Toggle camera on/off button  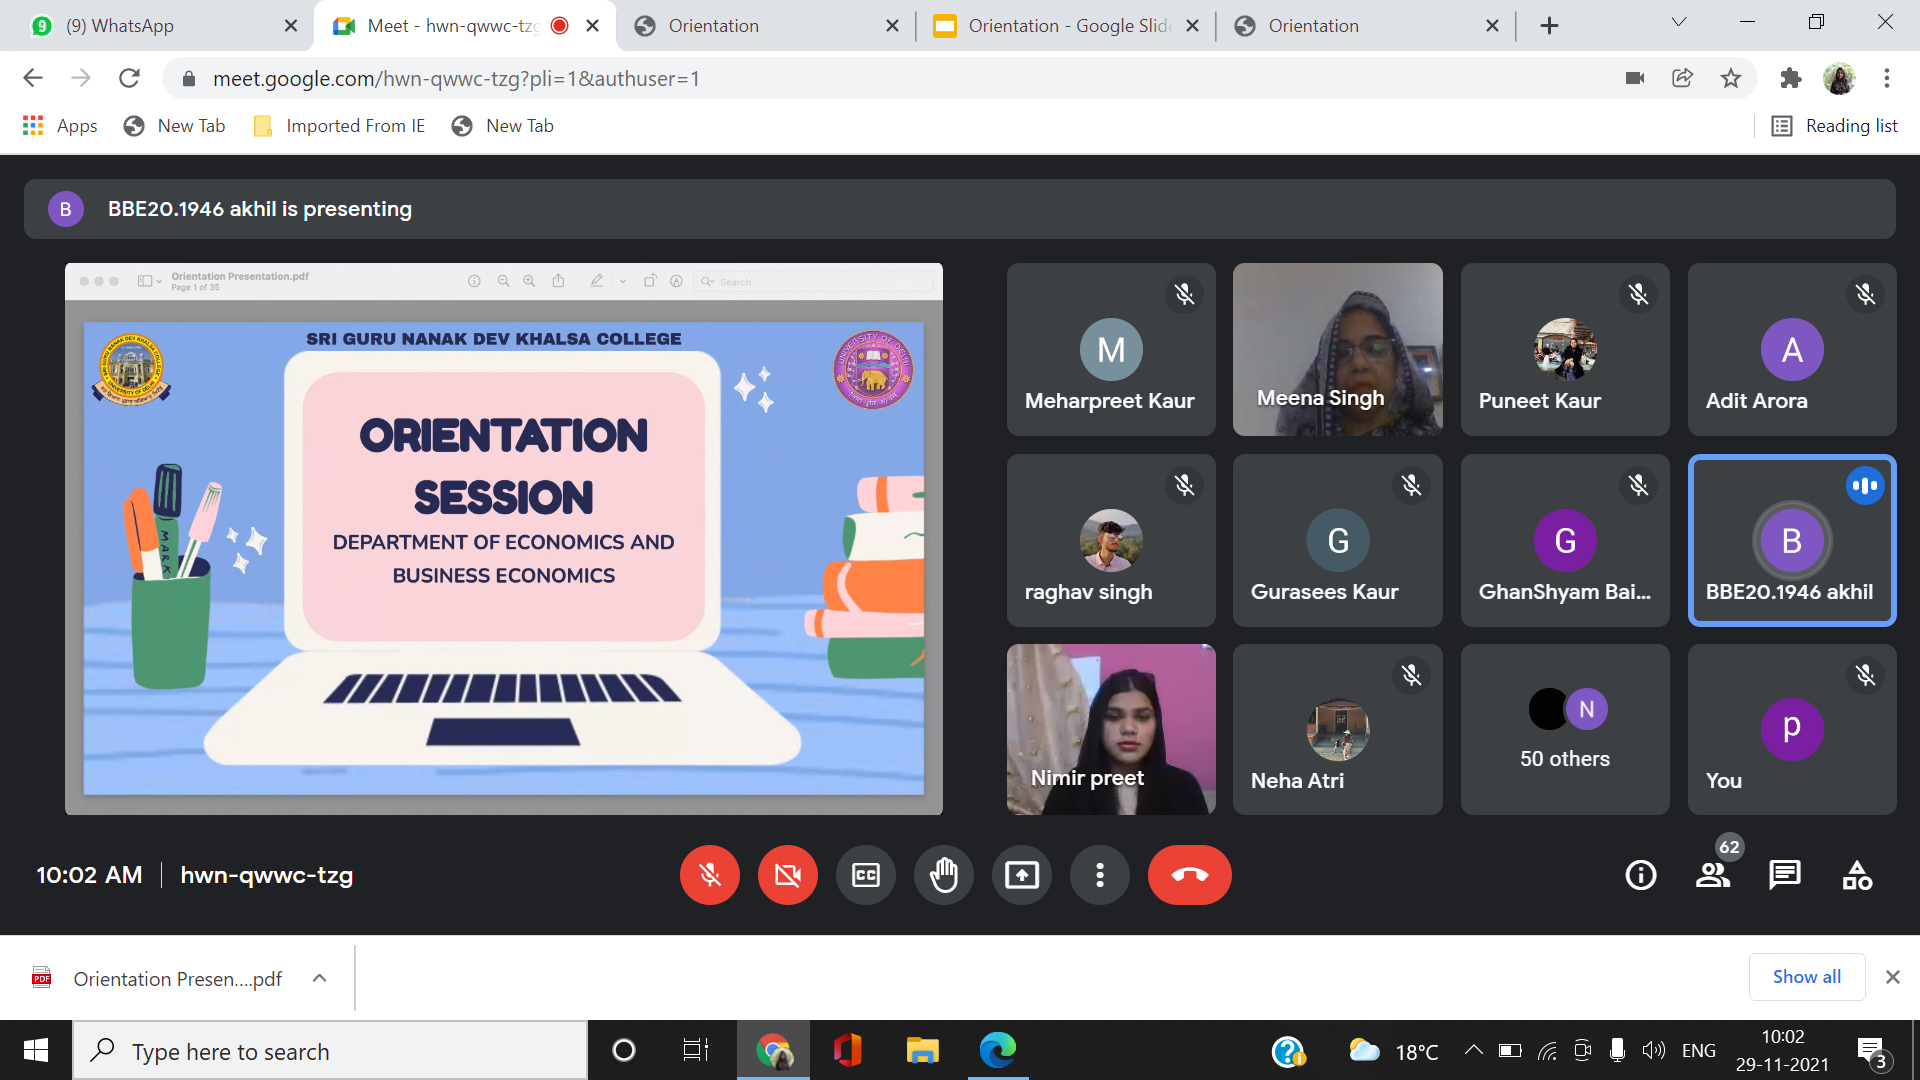pyautogui.click(x=787, y=875)
